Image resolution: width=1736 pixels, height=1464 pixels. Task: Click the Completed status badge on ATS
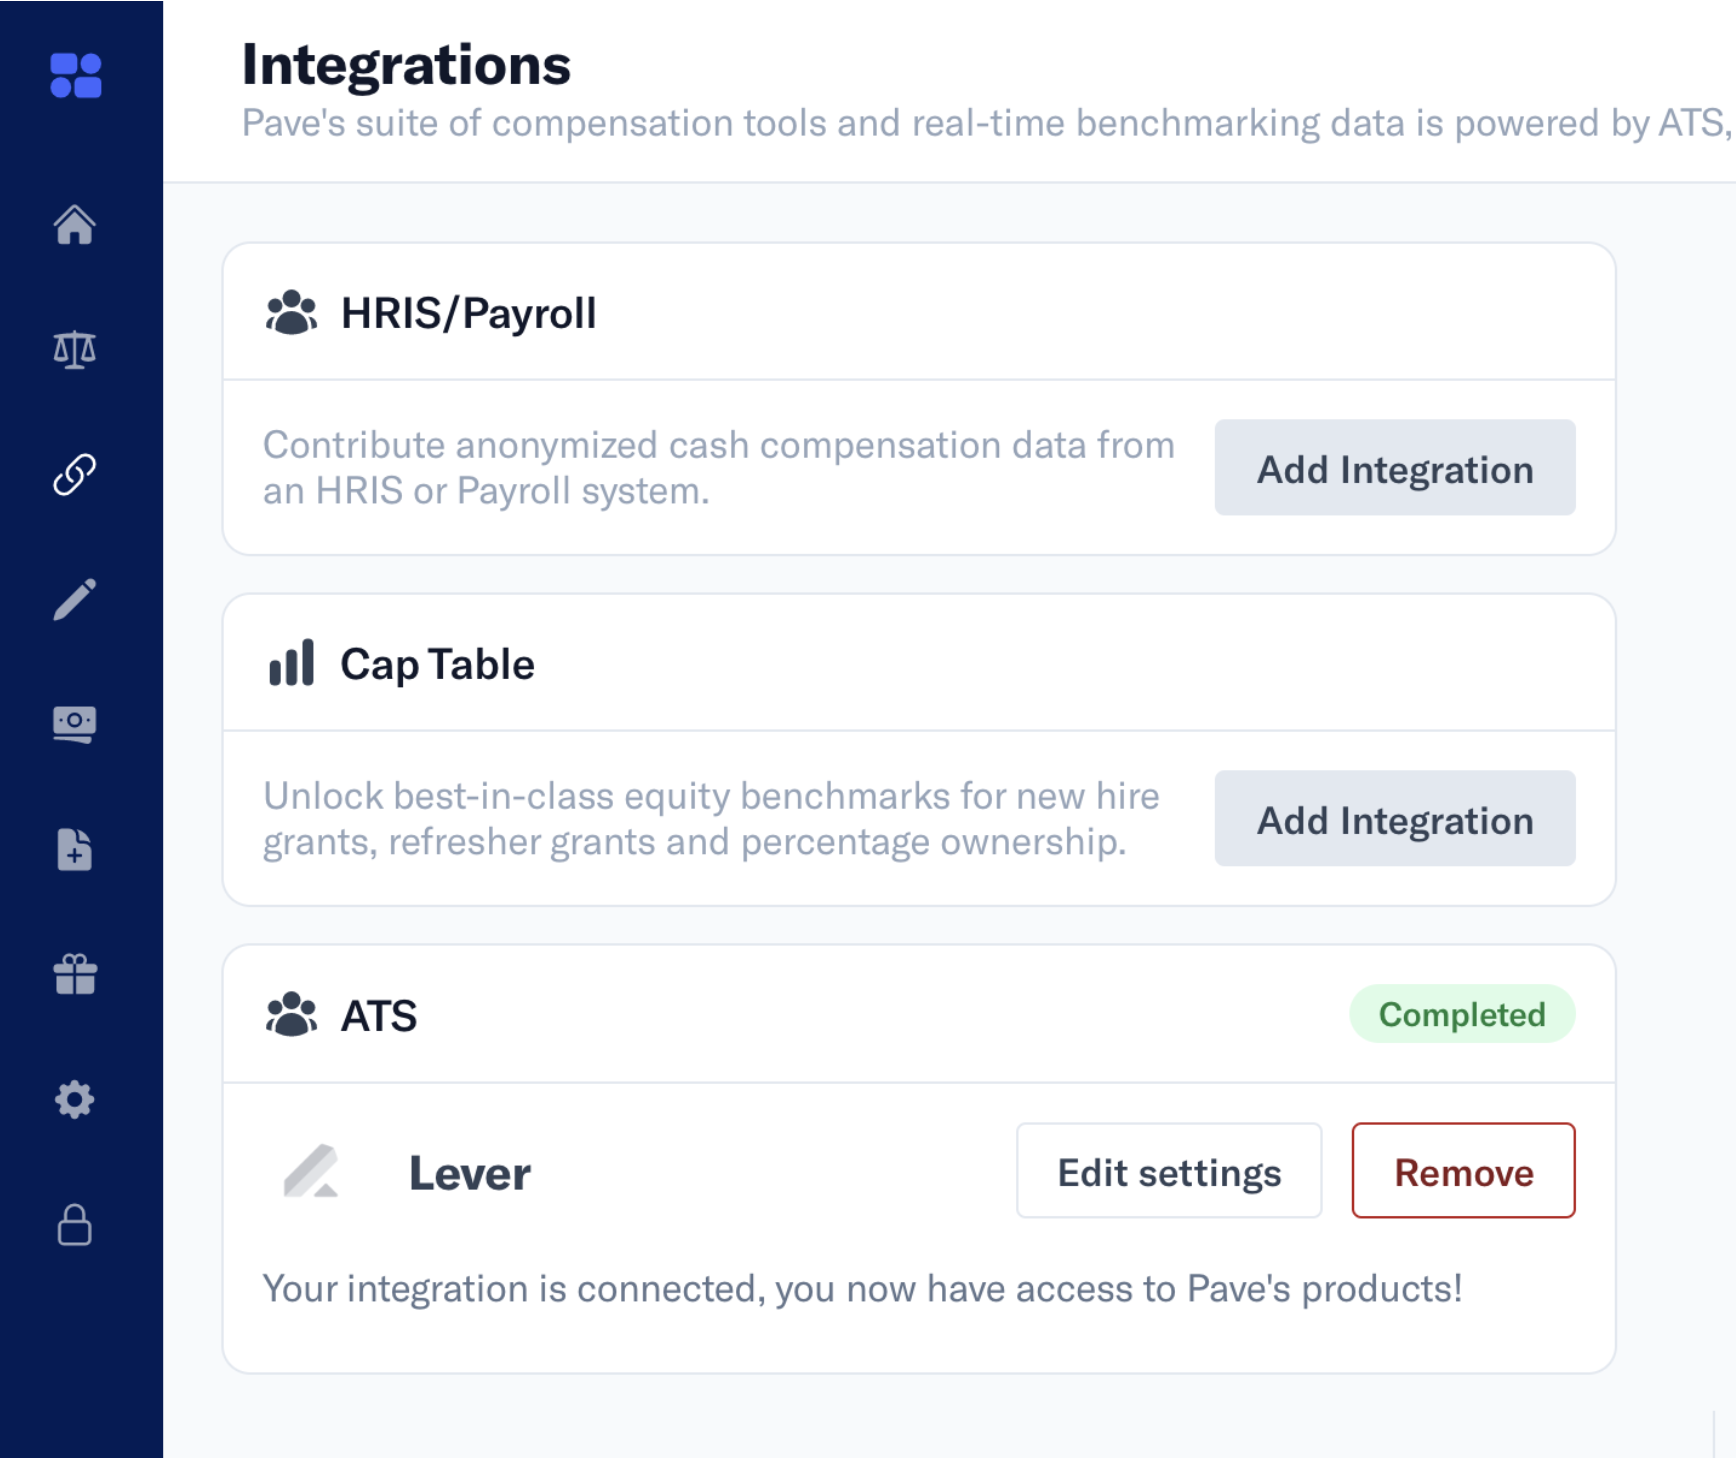1462,1014
